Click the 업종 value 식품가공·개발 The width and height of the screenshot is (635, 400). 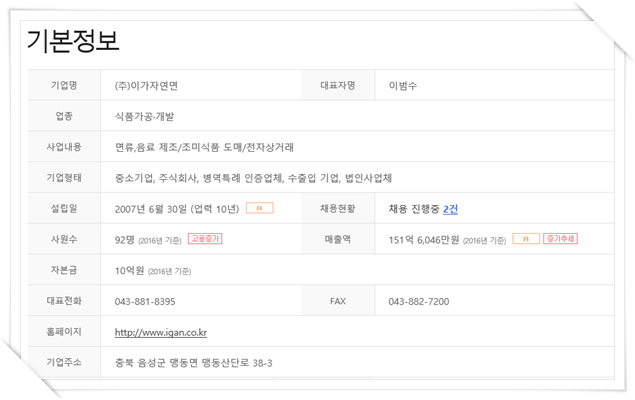tap(144, 117)
